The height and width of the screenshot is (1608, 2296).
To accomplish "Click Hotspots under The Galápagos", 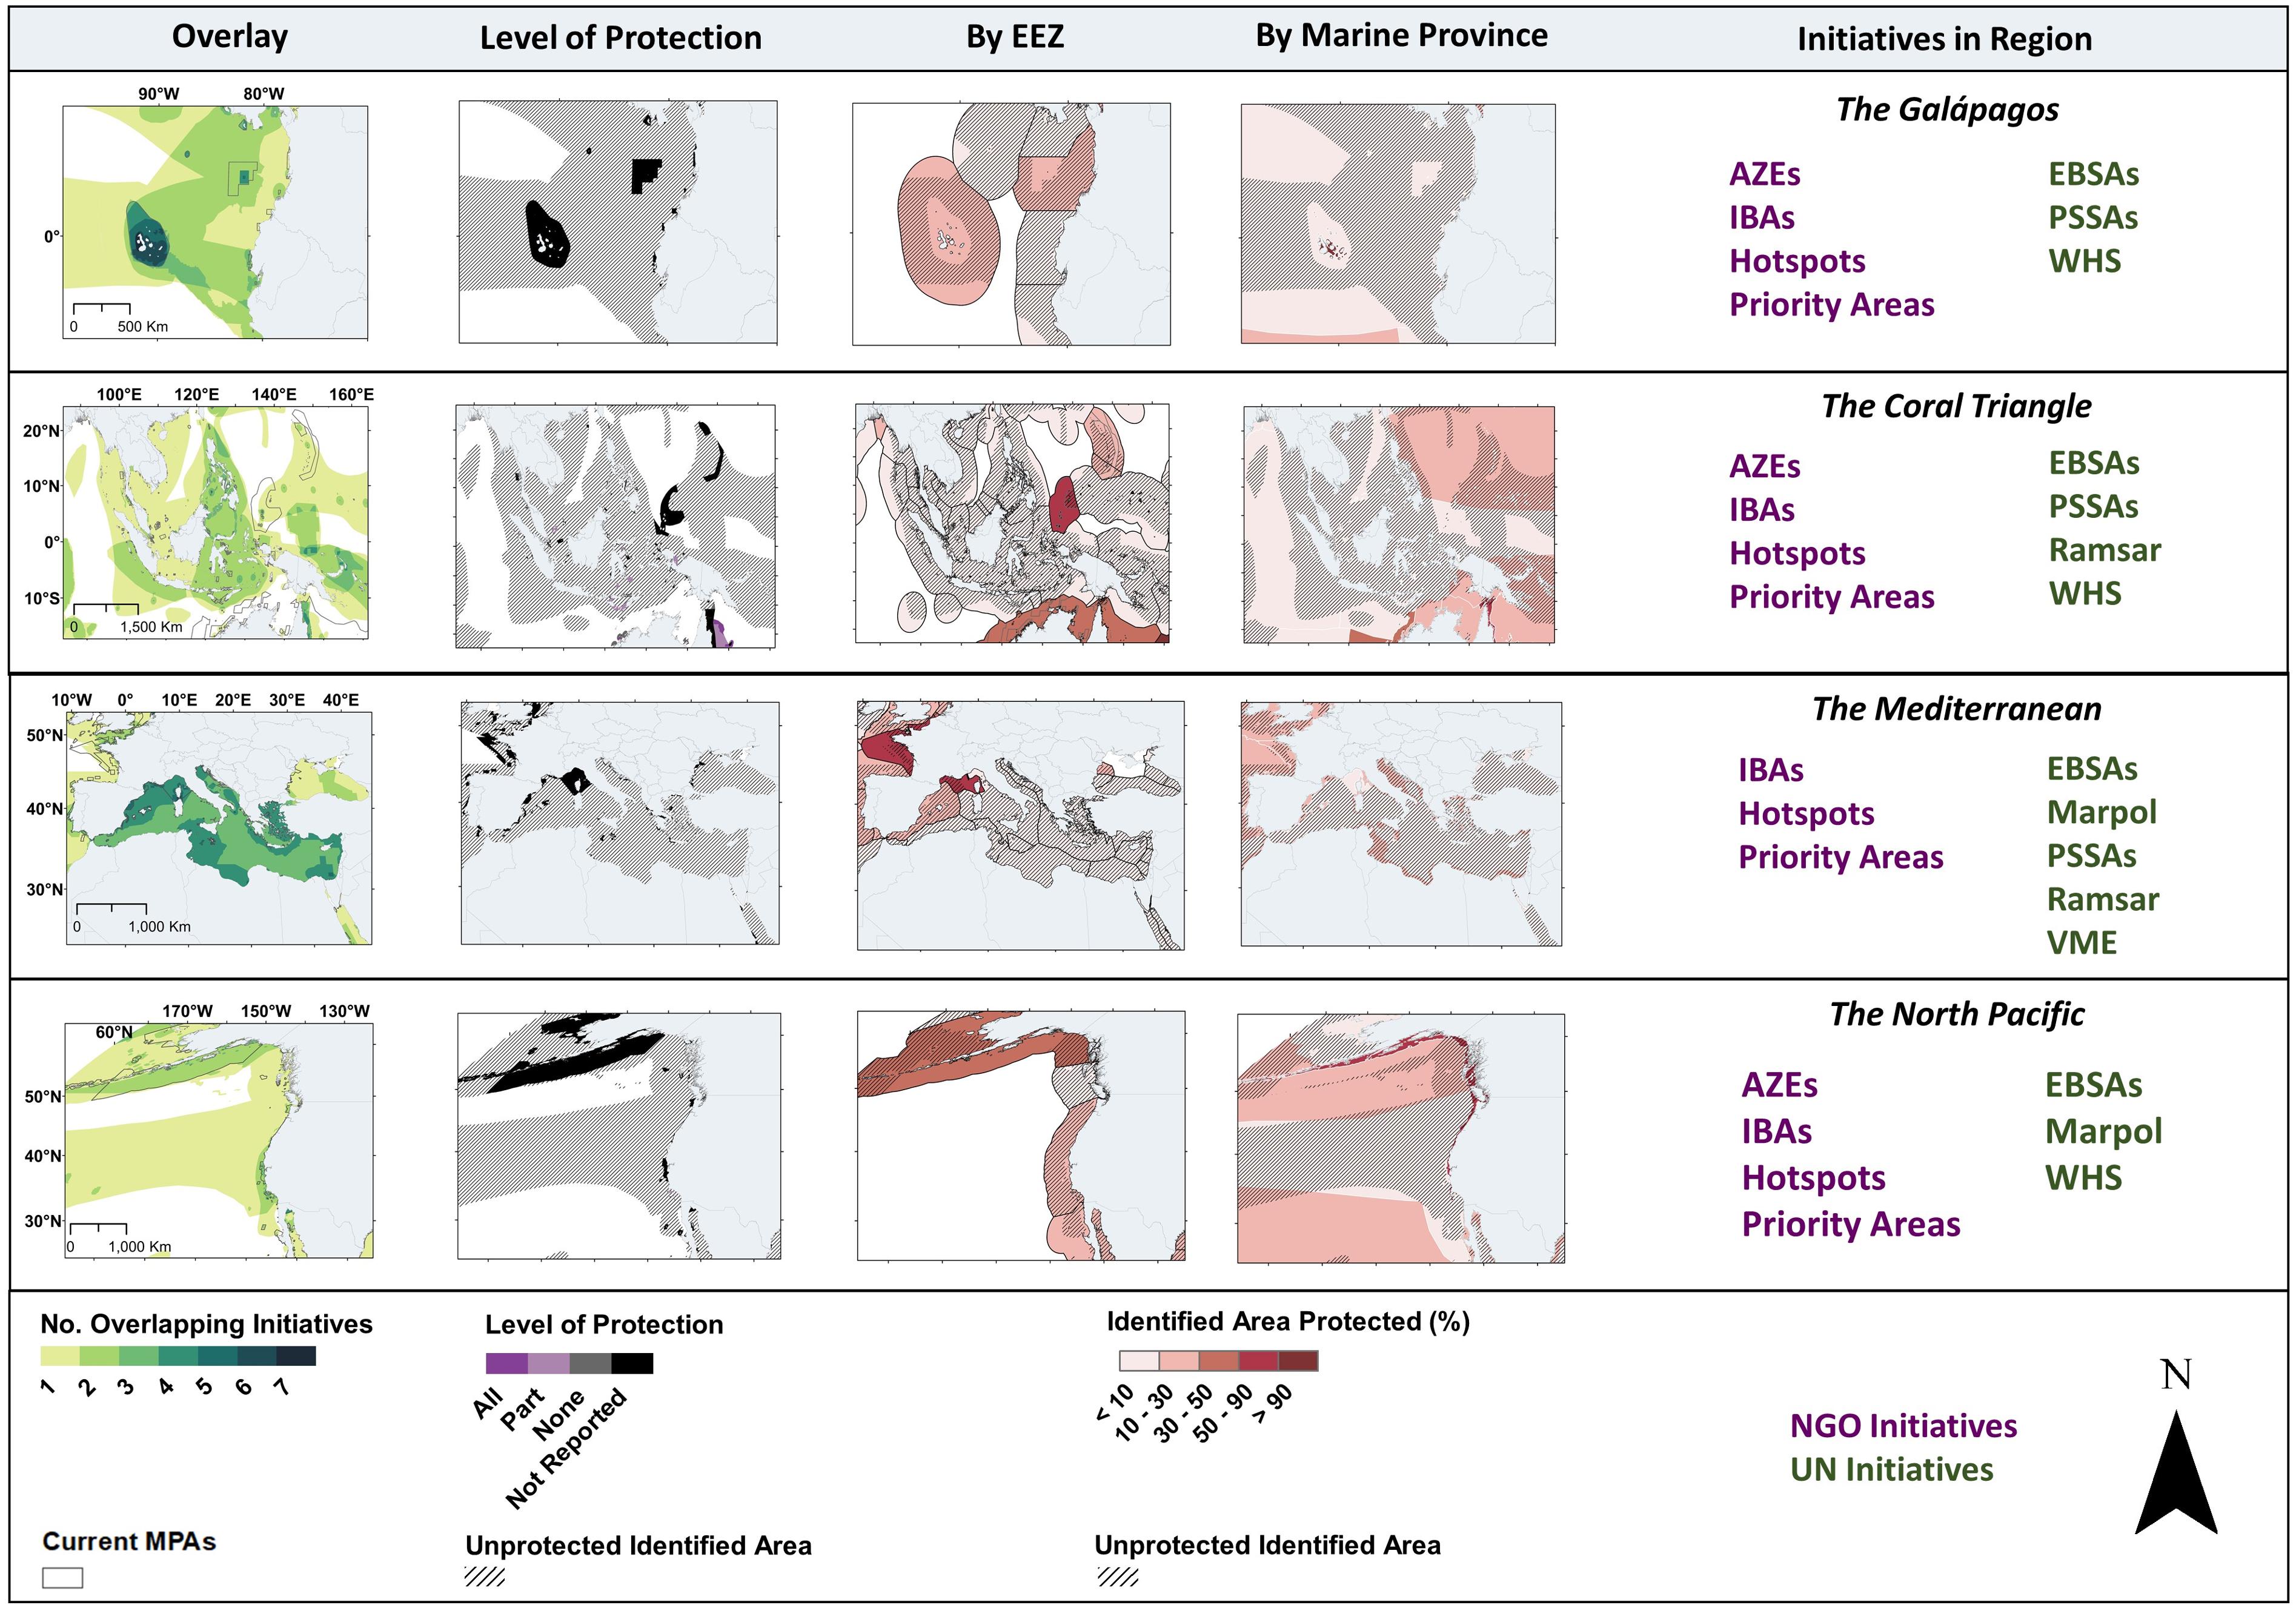I will (x=1797, y=261).
